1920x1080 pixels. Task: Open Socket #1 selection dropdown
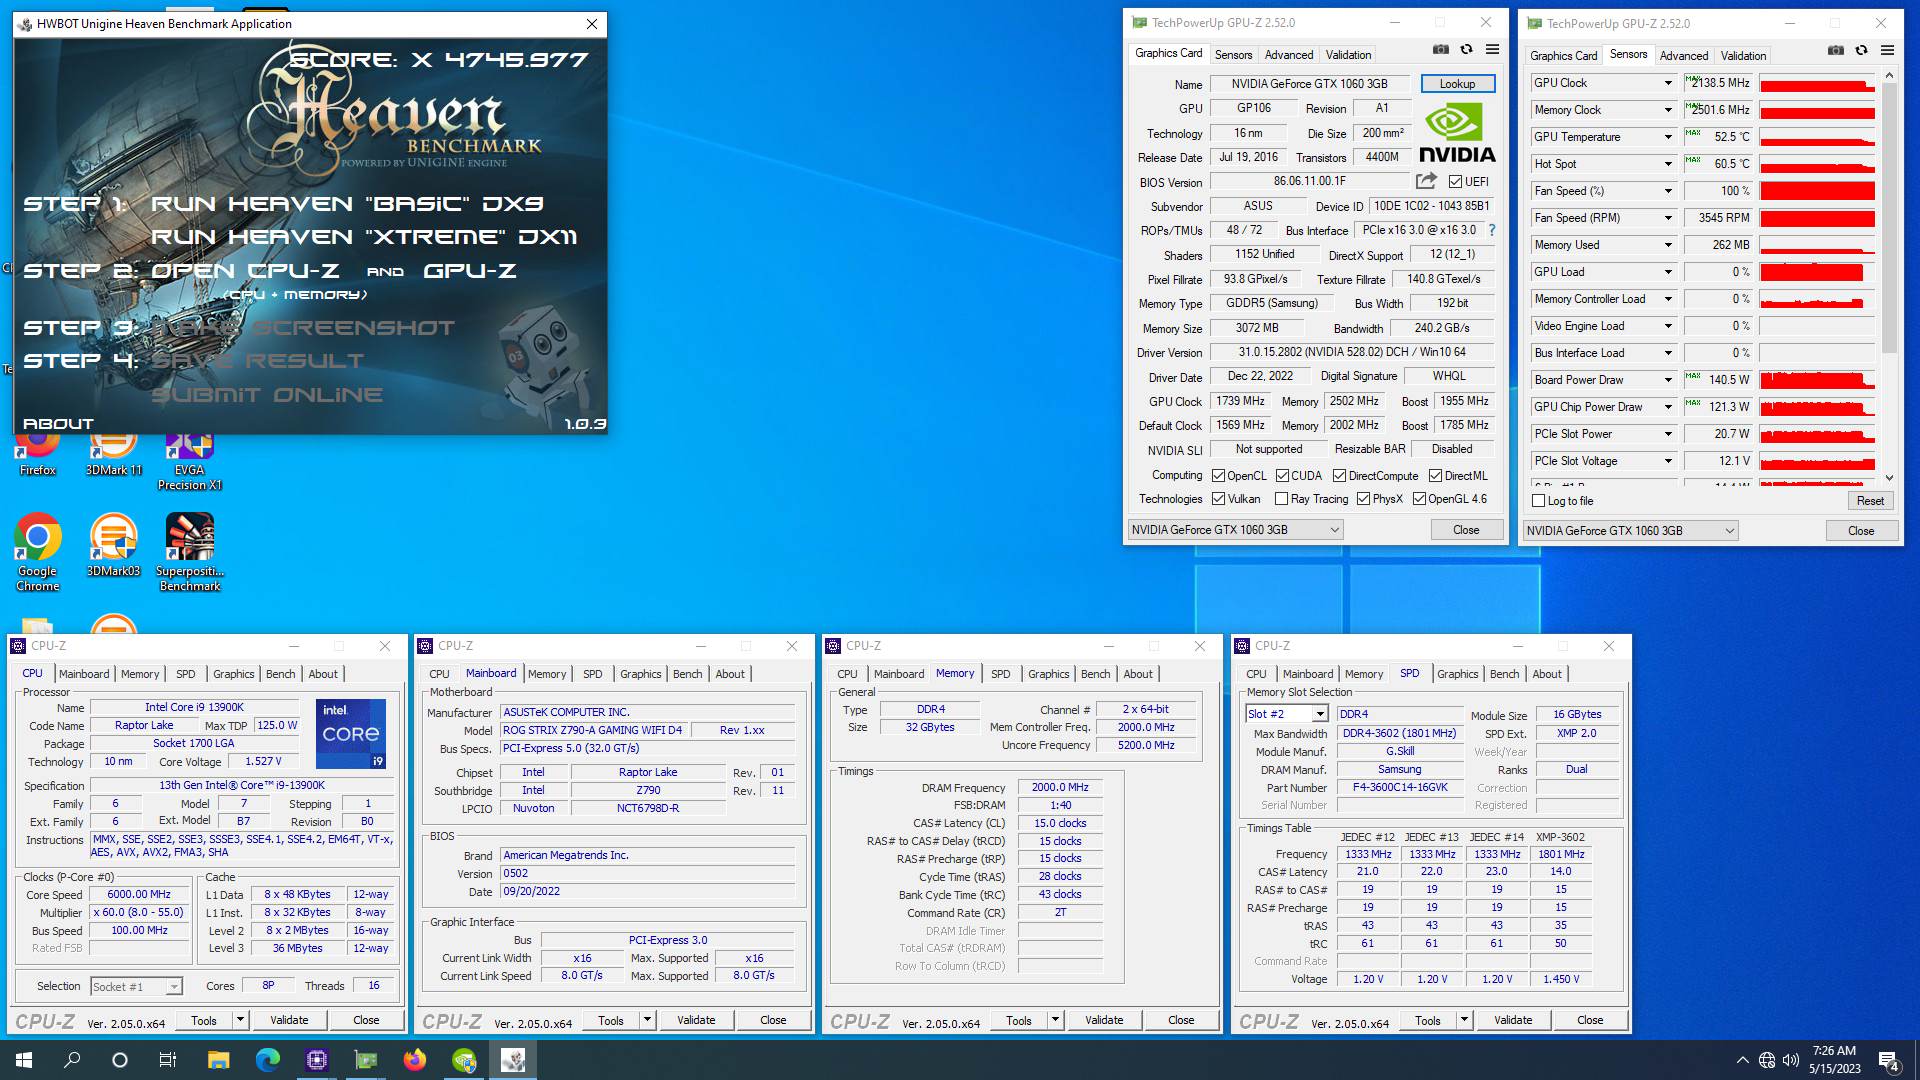coord(136,987)
